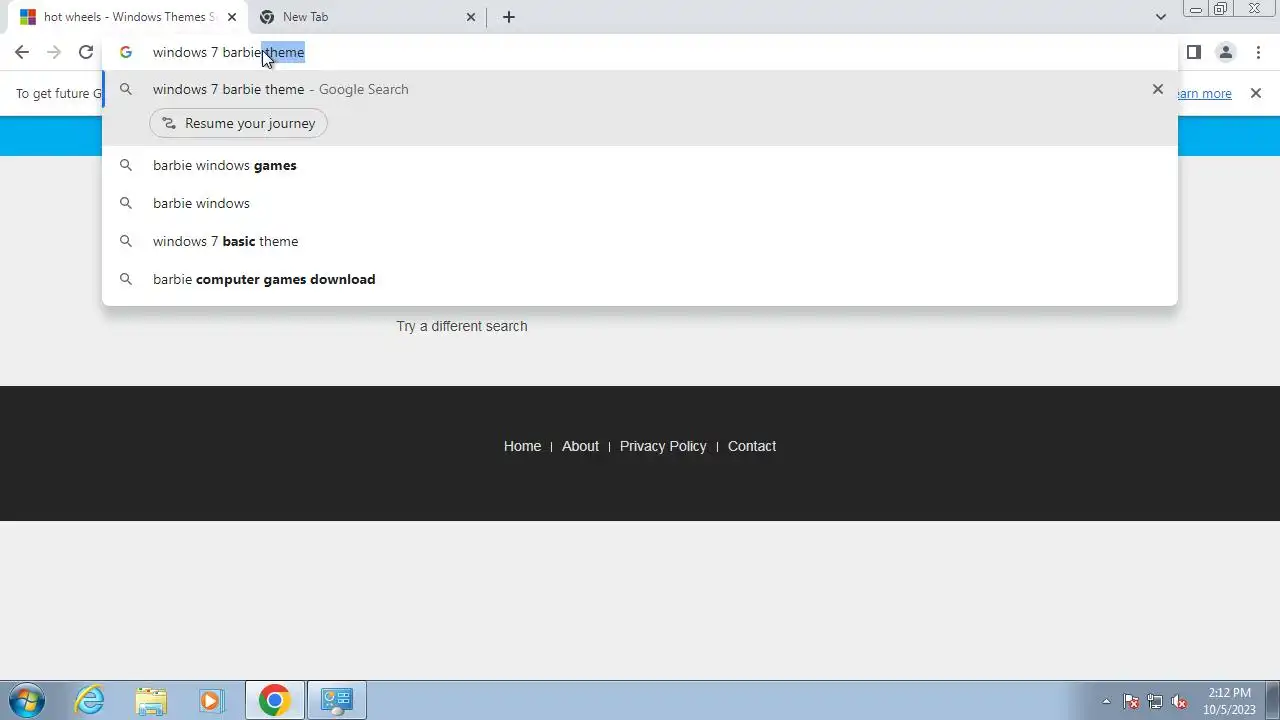Open the Privacy Policy footer link
The width and height of the screenshot is (1280, 720).
tap(663, 446)
